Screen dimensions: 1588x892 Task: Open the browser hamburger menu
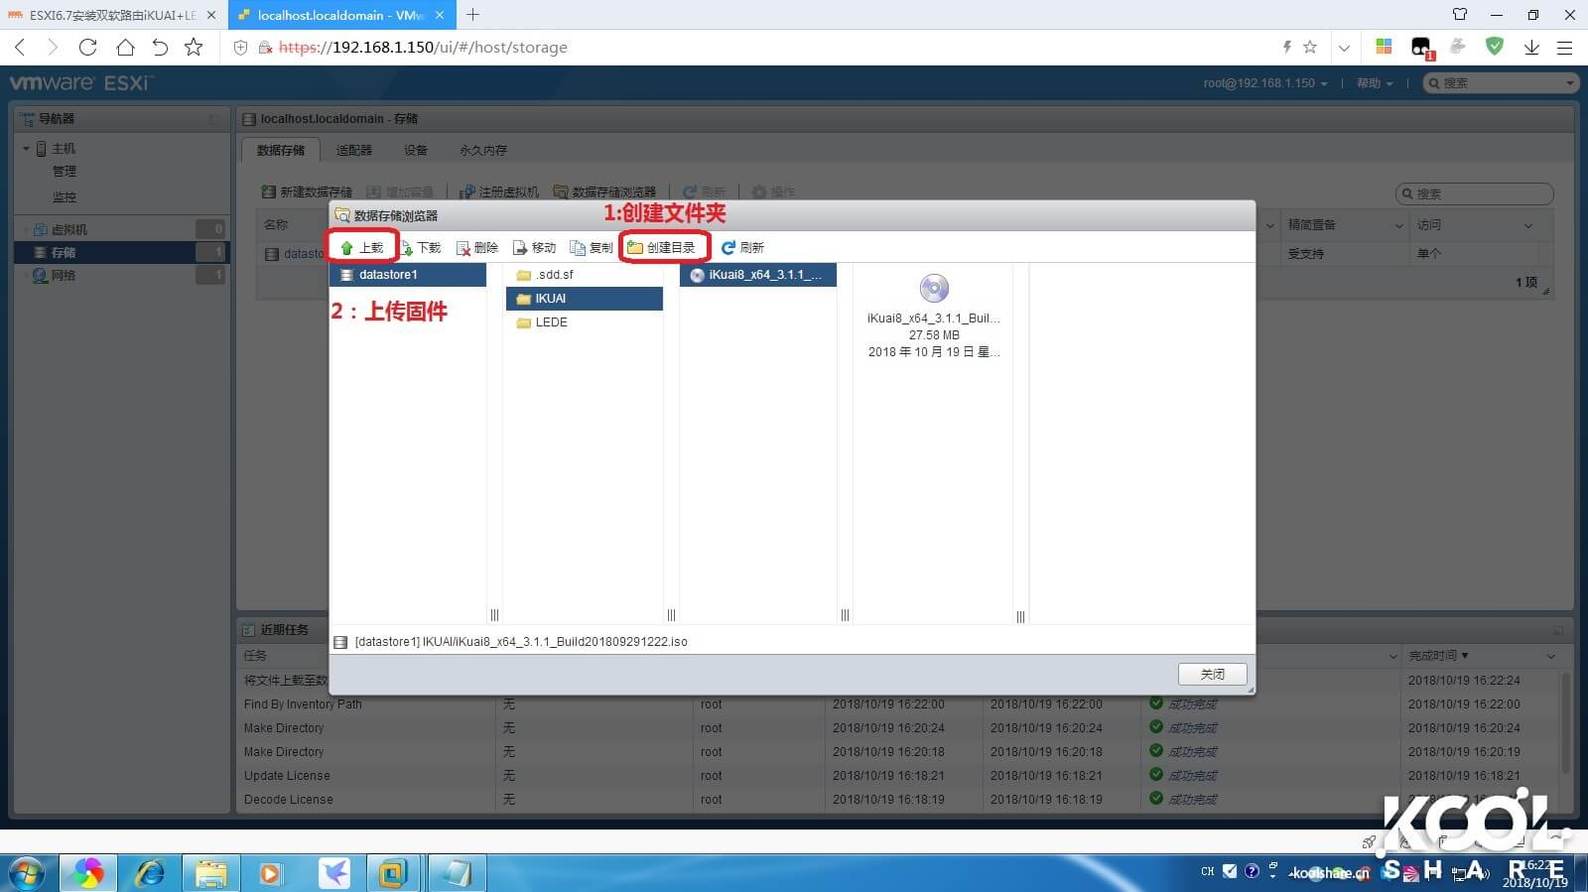(1565, 47)
